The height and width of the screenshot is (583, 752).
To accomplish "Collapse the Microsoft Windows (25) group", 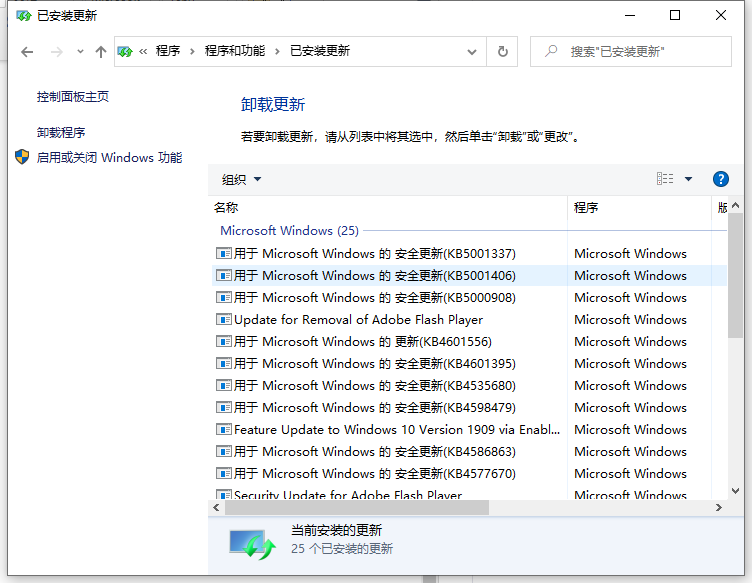I will pos(289,231).
